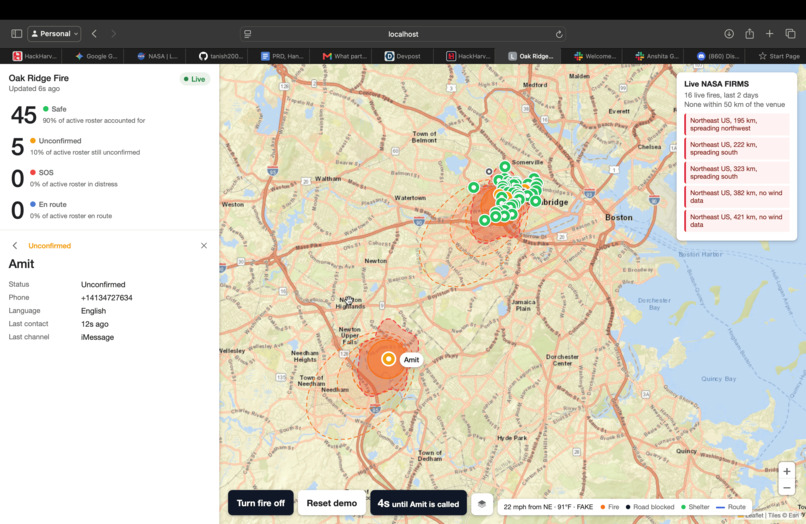
Task: Switch to the NASA tab
Action: tap(157, 56)
